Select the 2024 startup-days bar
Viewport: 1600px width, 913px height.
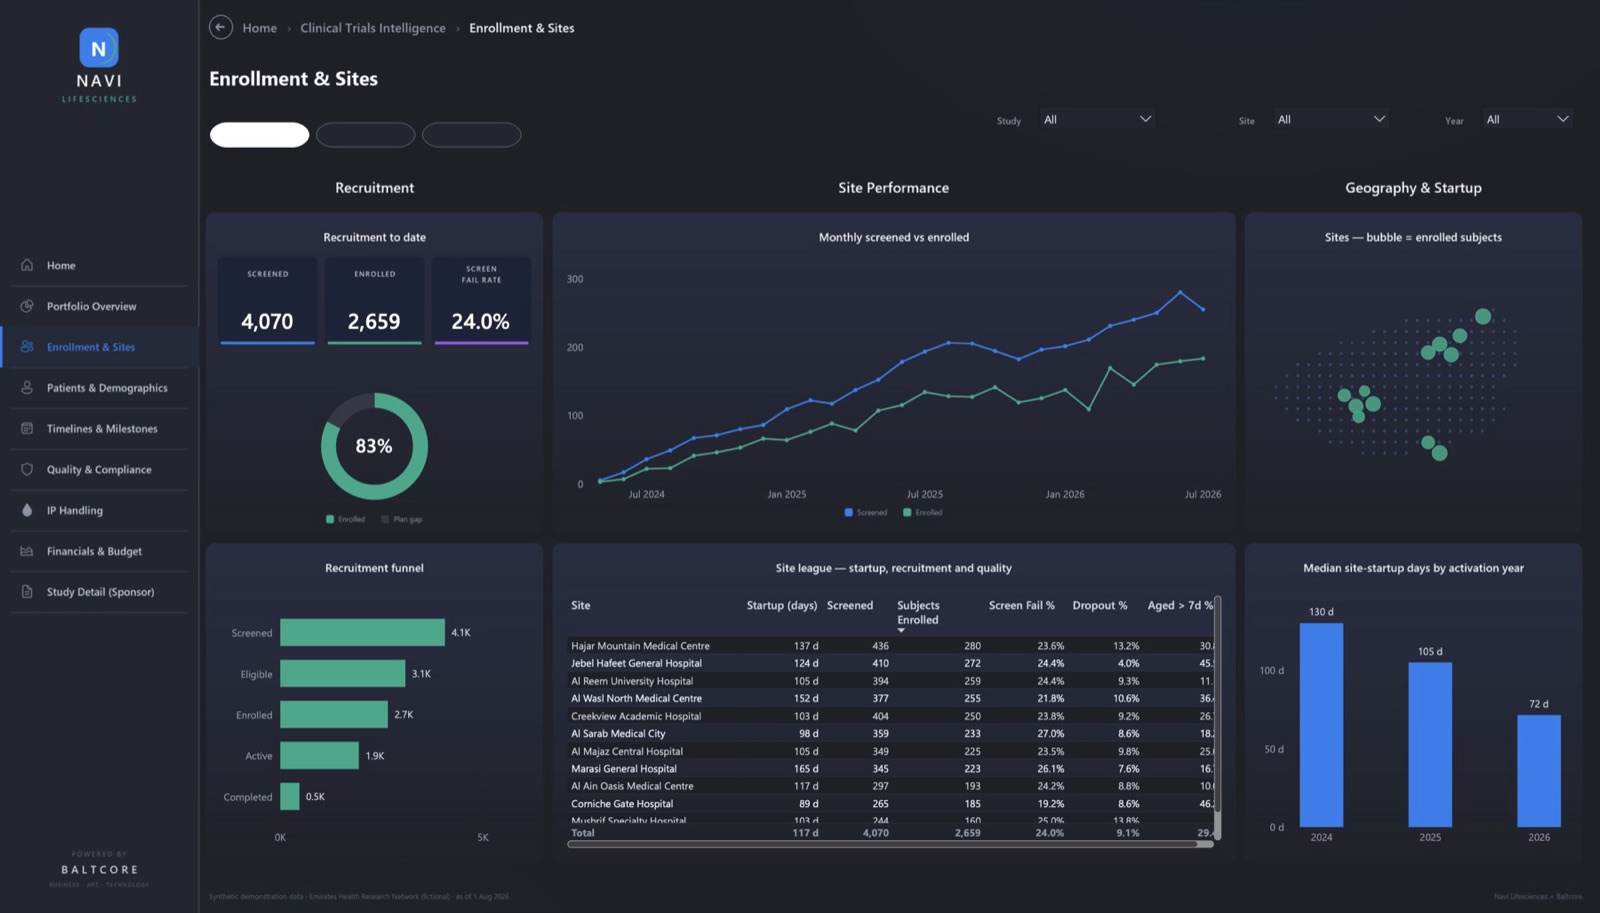[1321, 725]
